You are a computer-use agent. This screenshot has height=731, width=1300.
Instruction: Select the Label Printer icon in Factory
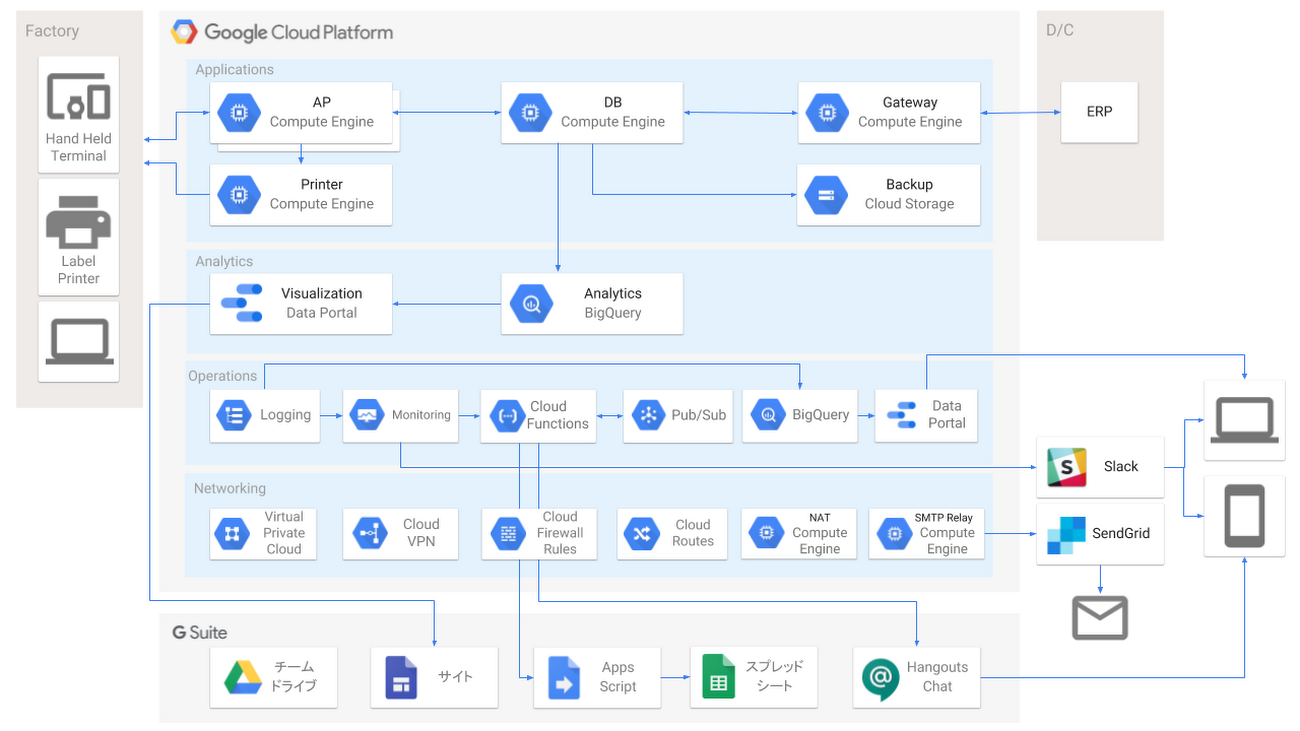pyautogui.click(x=79, y=221)
